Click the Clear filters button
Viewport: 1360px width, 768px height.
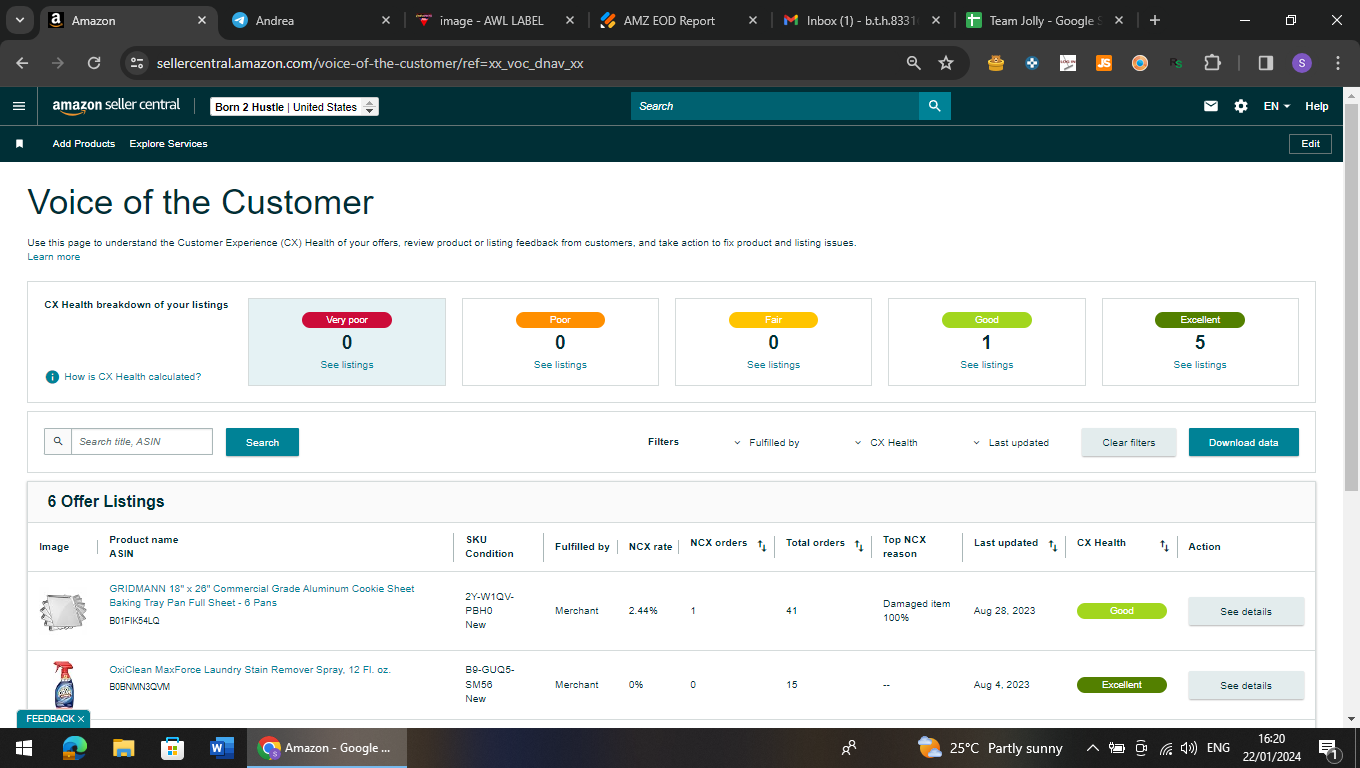[1129, 442]
